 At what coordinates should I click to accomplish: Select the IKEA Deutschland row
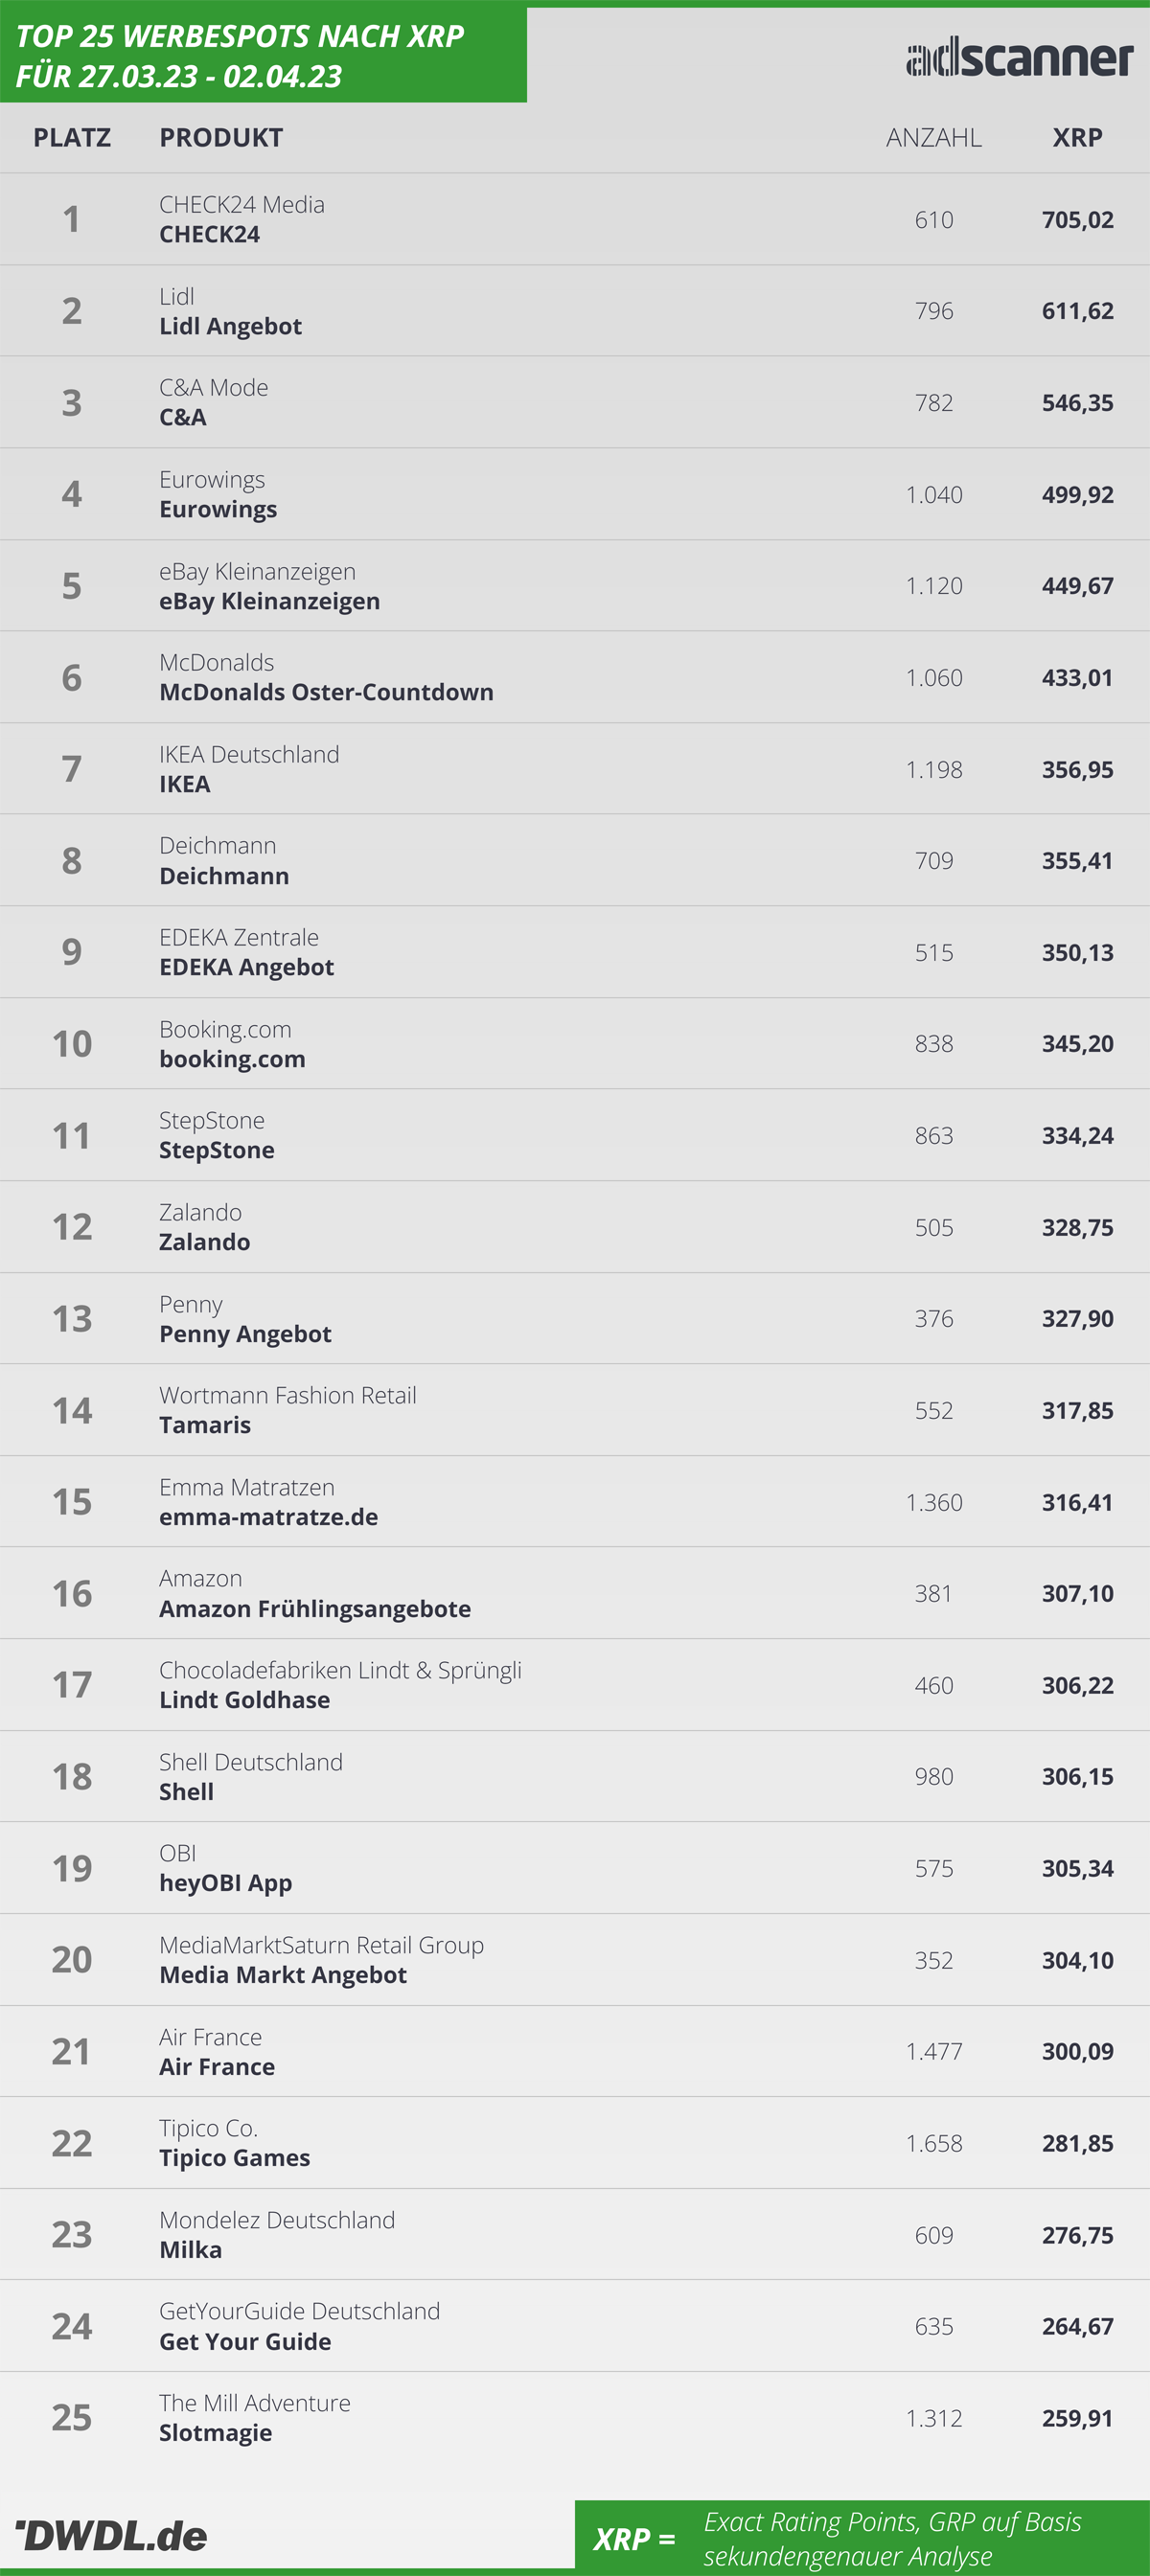(x=575, y=769)
